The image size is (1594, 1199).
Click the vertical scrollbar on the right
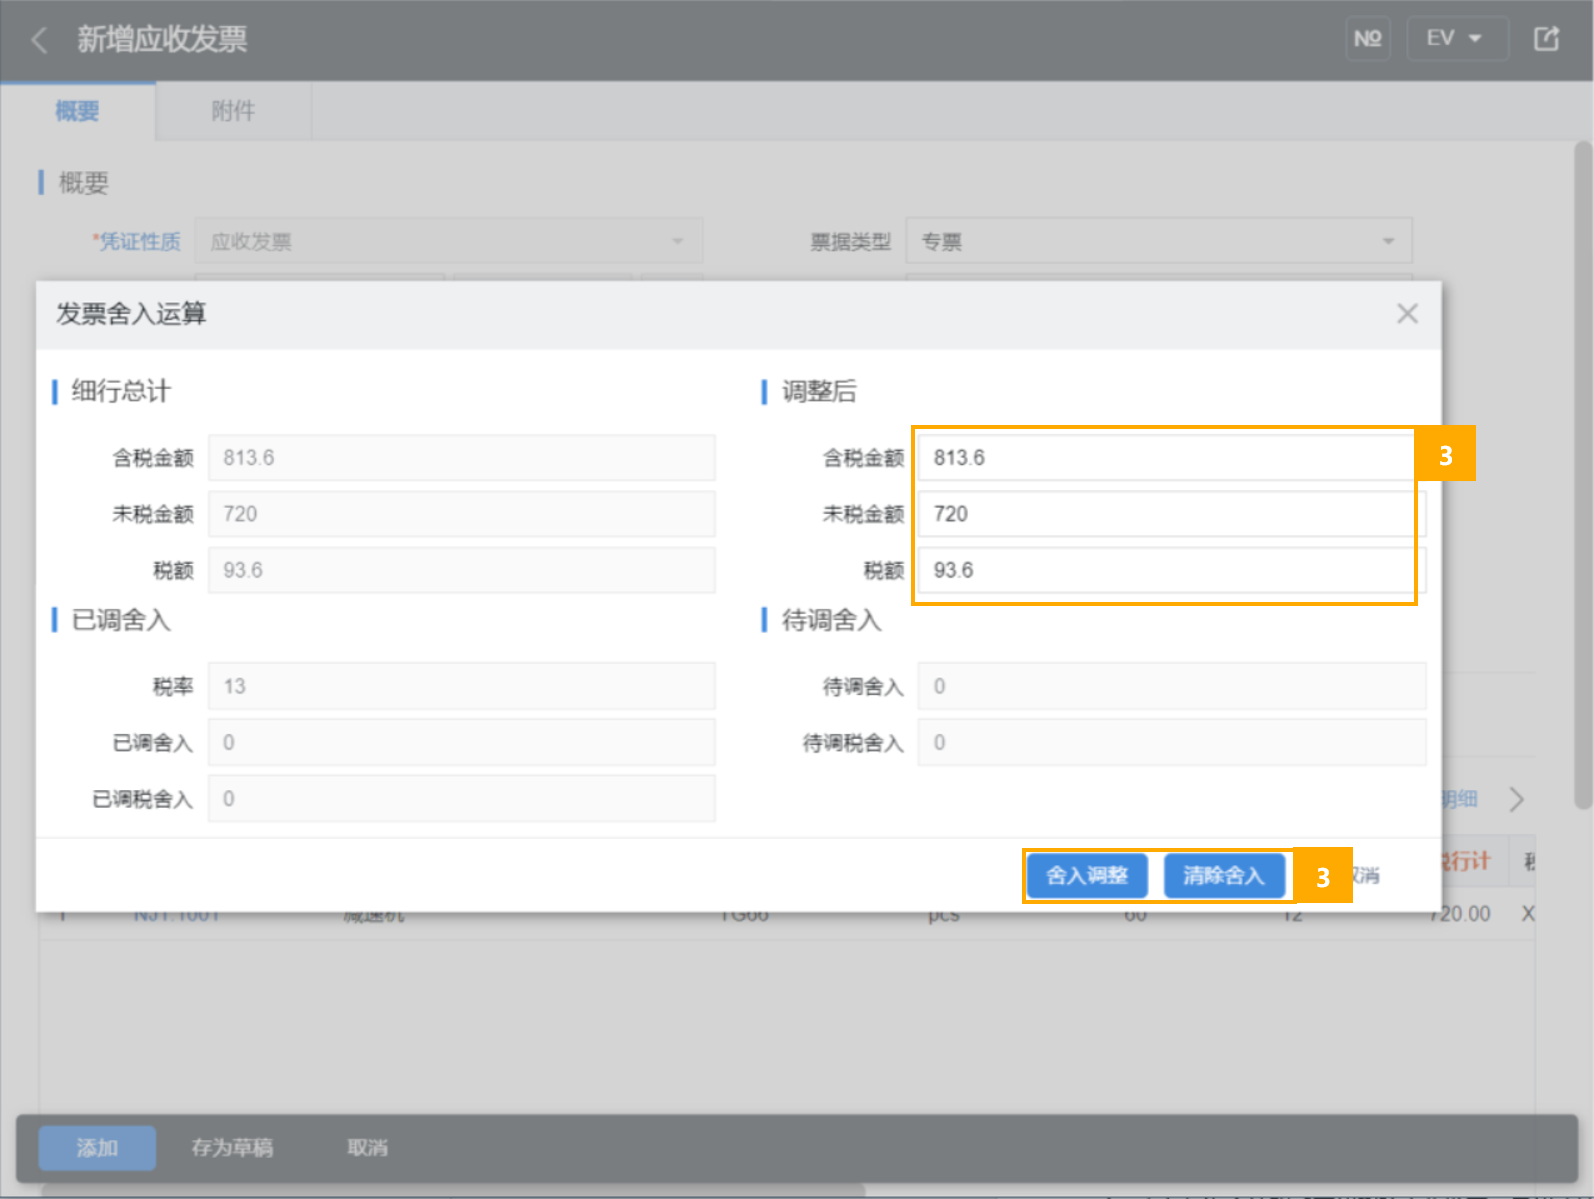point(1583,475)
